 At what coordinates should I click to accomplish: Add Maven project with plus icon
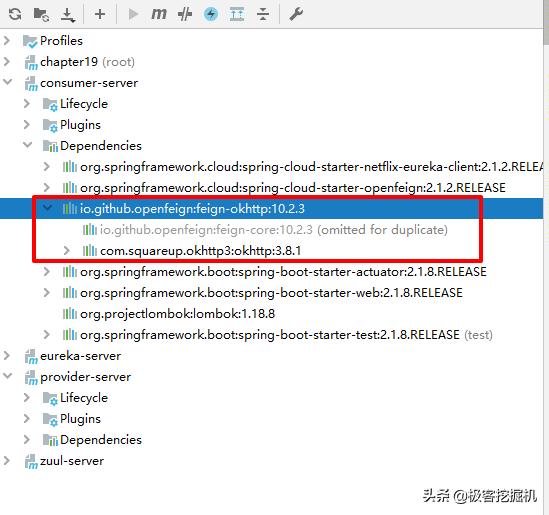coord(100,14)
